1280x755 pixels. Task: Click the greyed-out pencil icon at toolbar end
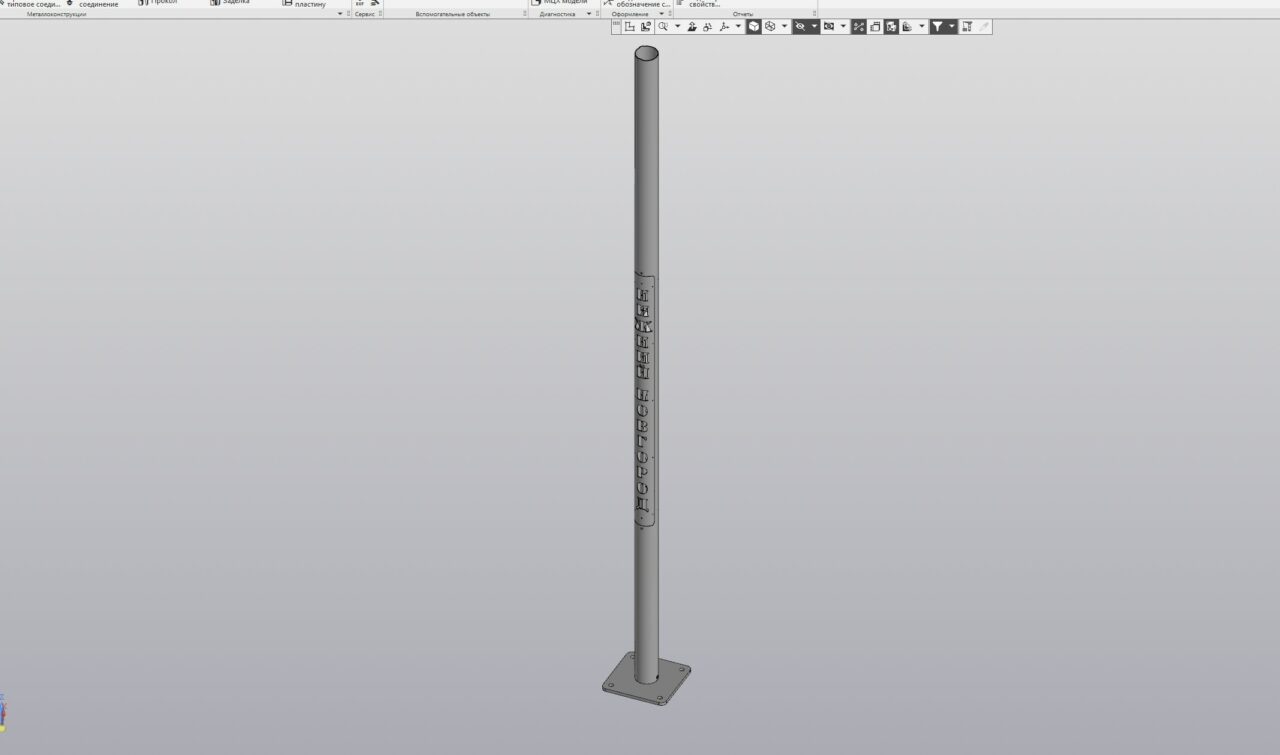(984, 27)
